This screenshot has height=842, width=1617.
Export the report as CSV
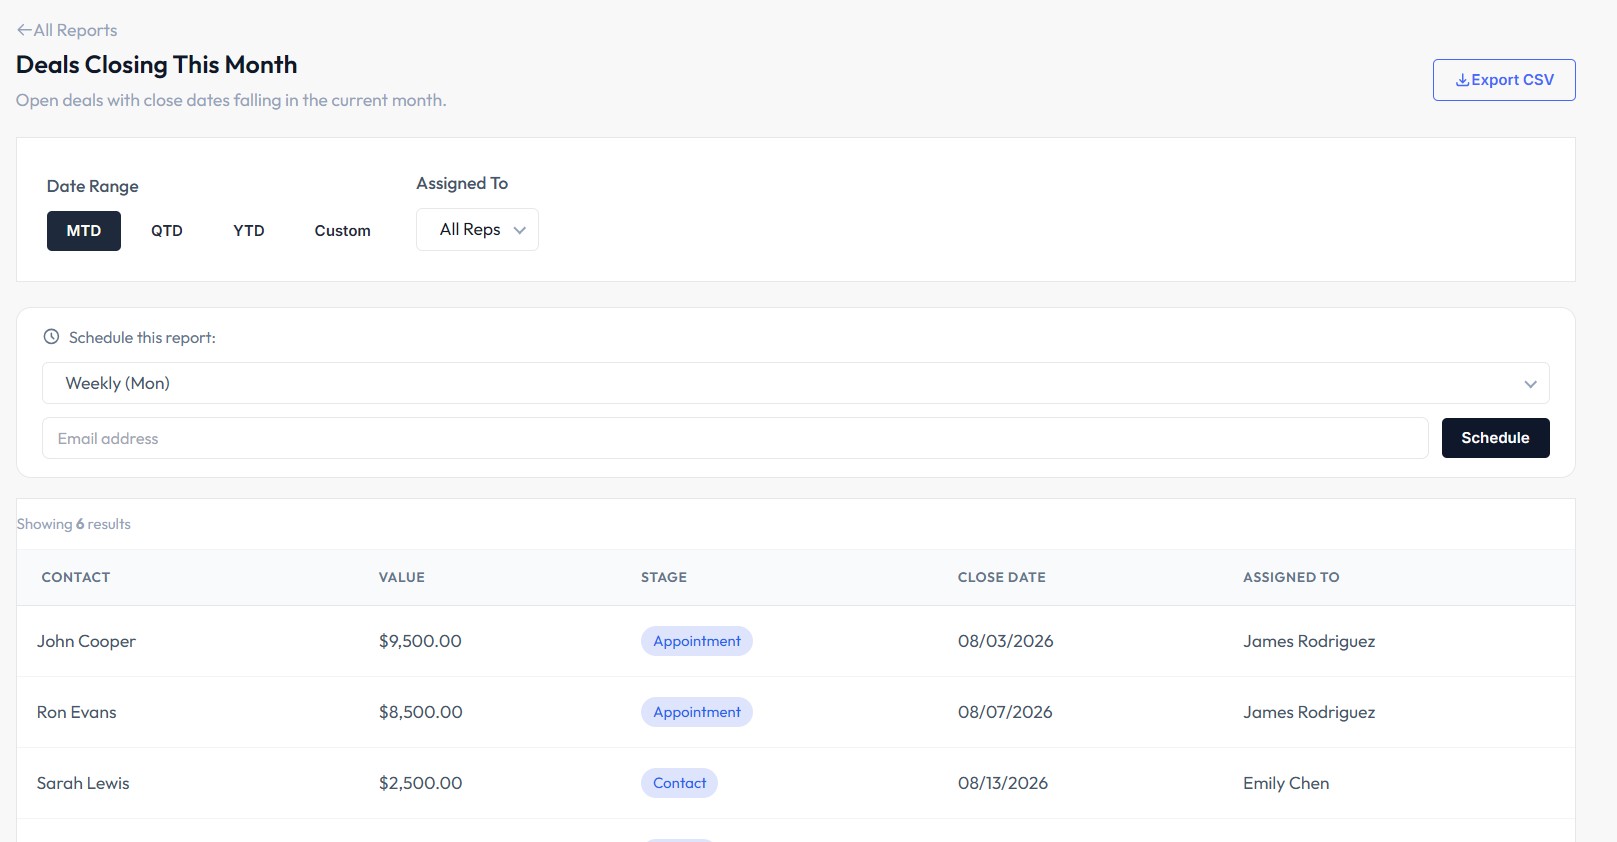(x=1504, y=80)
